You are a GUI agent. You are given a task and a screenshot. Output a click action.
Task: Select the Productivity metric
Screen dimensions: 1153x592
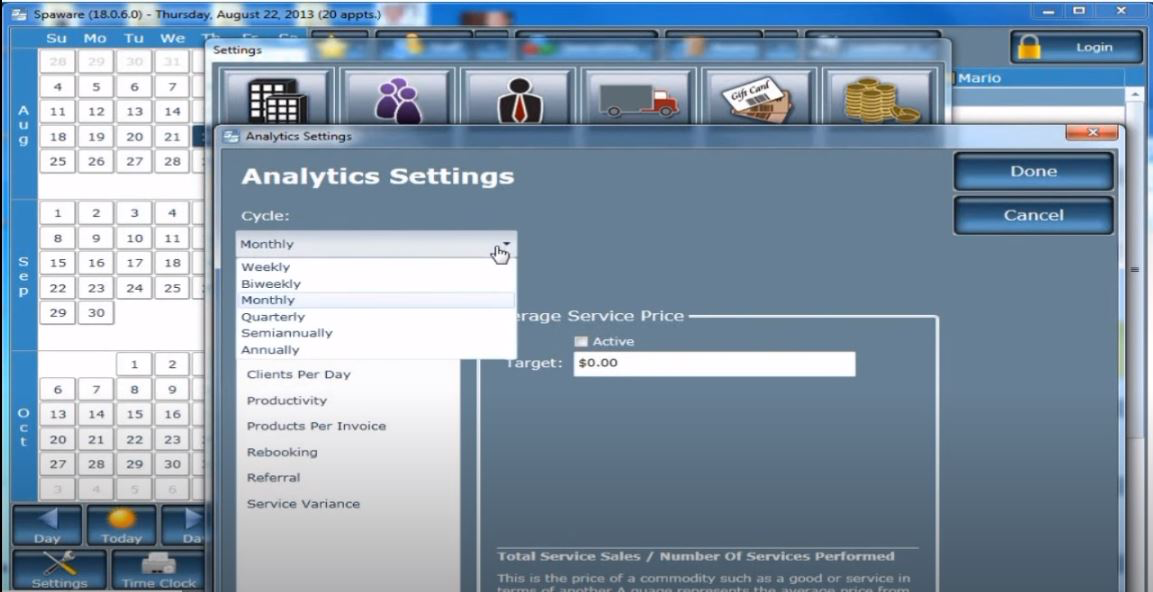click(287, 401)
